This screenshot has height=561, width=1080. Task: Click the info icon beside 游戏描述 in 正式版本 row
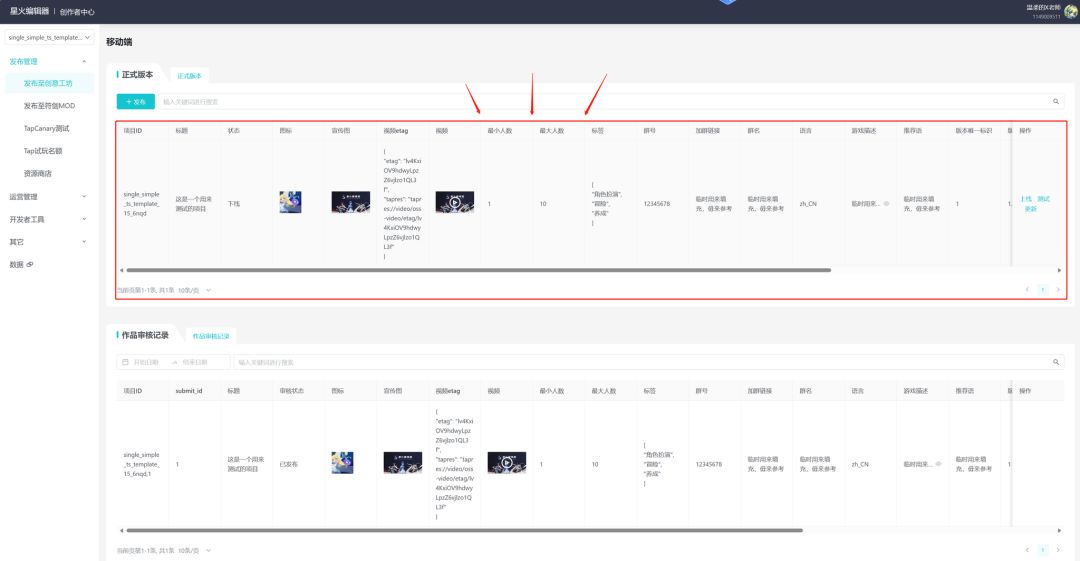(x=886, y=204)
